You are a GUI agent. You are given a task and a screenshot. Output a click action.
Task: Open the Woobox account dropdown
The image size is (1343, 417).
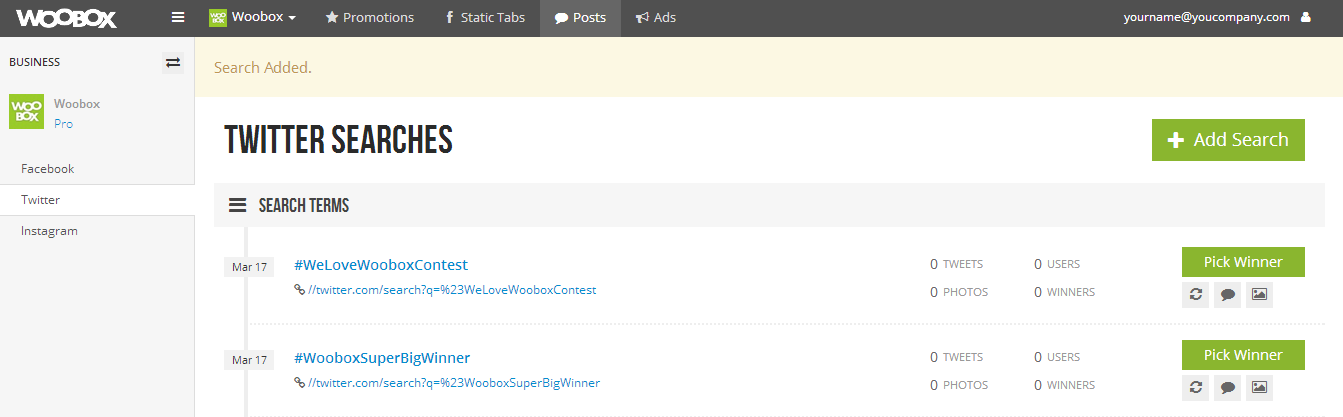(252, 18)
